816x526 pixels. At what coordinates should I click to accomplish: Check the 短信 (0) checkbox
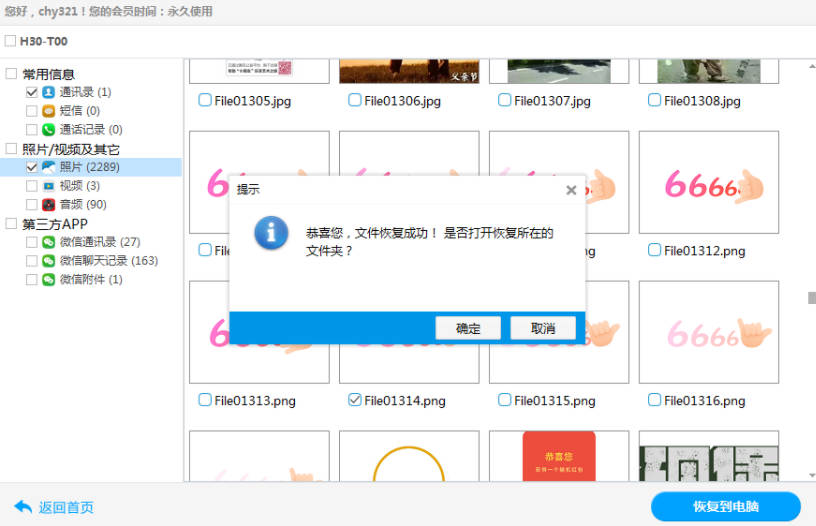(x=32, y=111)
